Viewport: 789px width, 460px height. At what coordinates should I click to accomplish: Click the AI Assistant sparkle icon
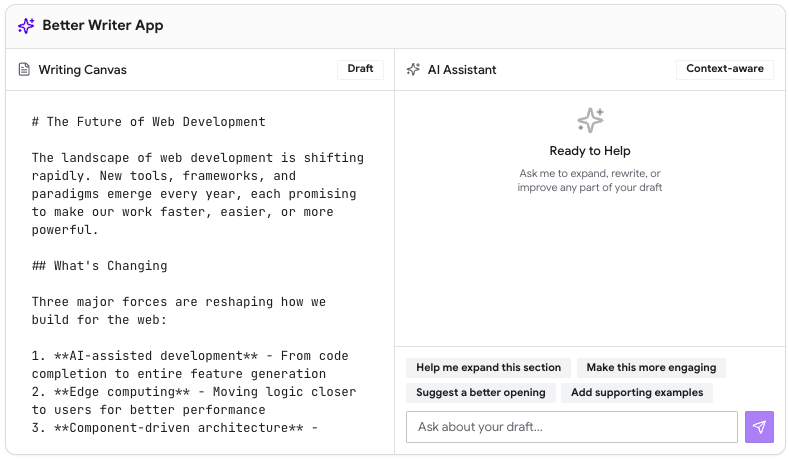point(413,70)
